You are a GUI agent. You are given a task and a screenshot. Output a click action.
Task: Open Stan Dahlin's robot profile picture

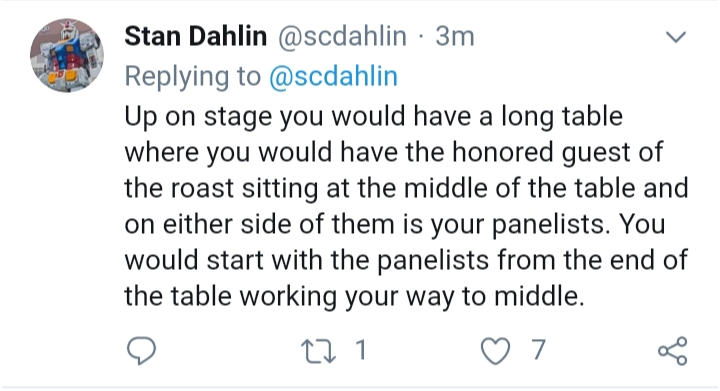tap(67, 55)
